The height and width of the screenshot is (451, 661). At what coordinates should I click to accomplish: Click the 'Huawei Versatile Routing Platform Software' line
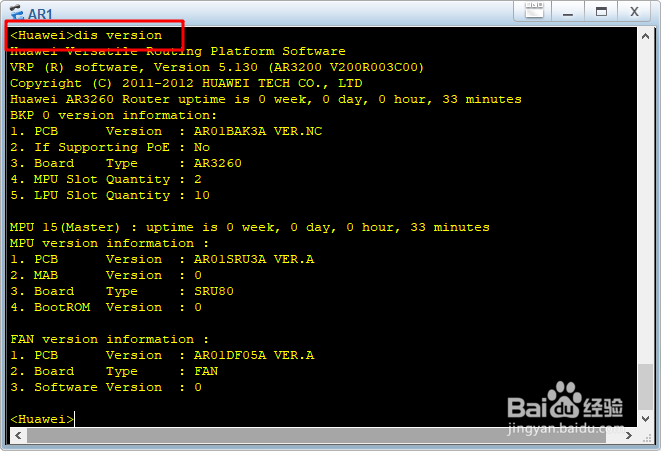click(177, 51)
